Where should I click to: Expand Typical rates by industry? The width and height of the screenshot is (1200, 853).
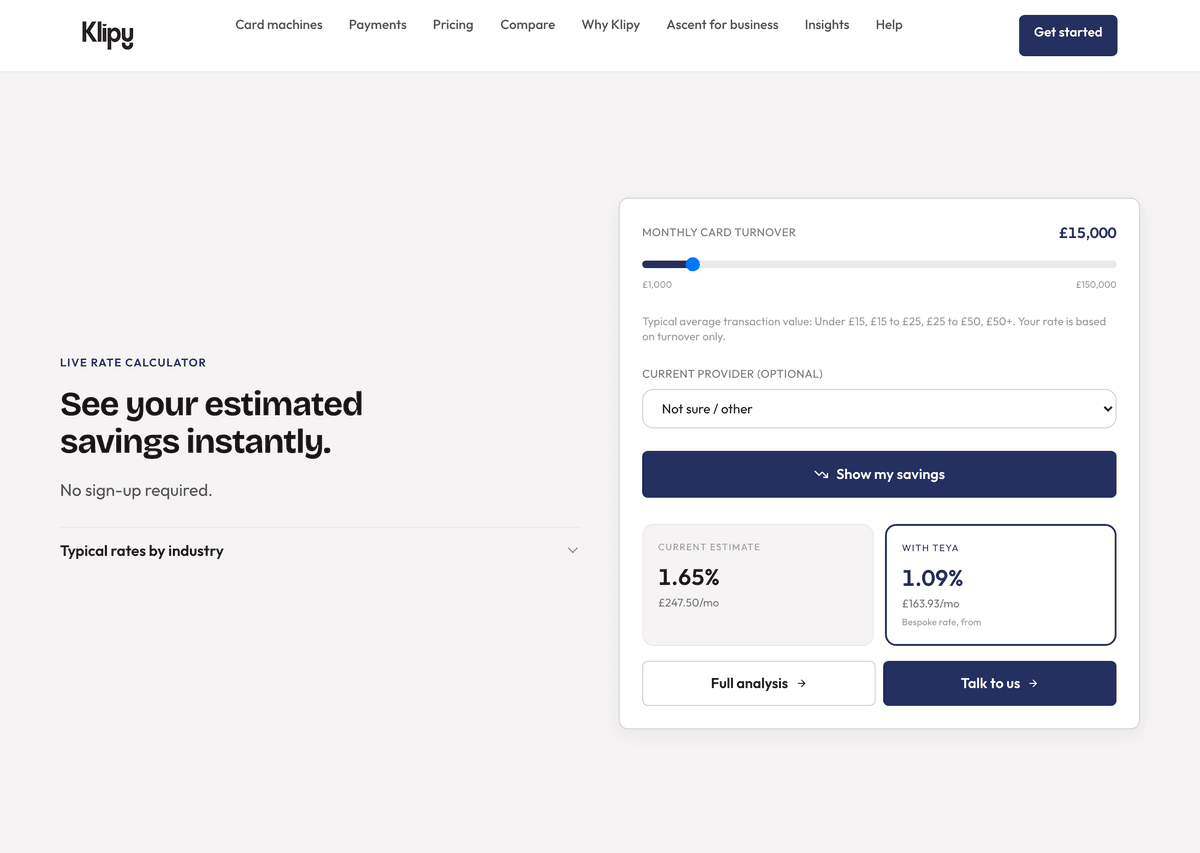pyautogui.click(x=320, y=551)
